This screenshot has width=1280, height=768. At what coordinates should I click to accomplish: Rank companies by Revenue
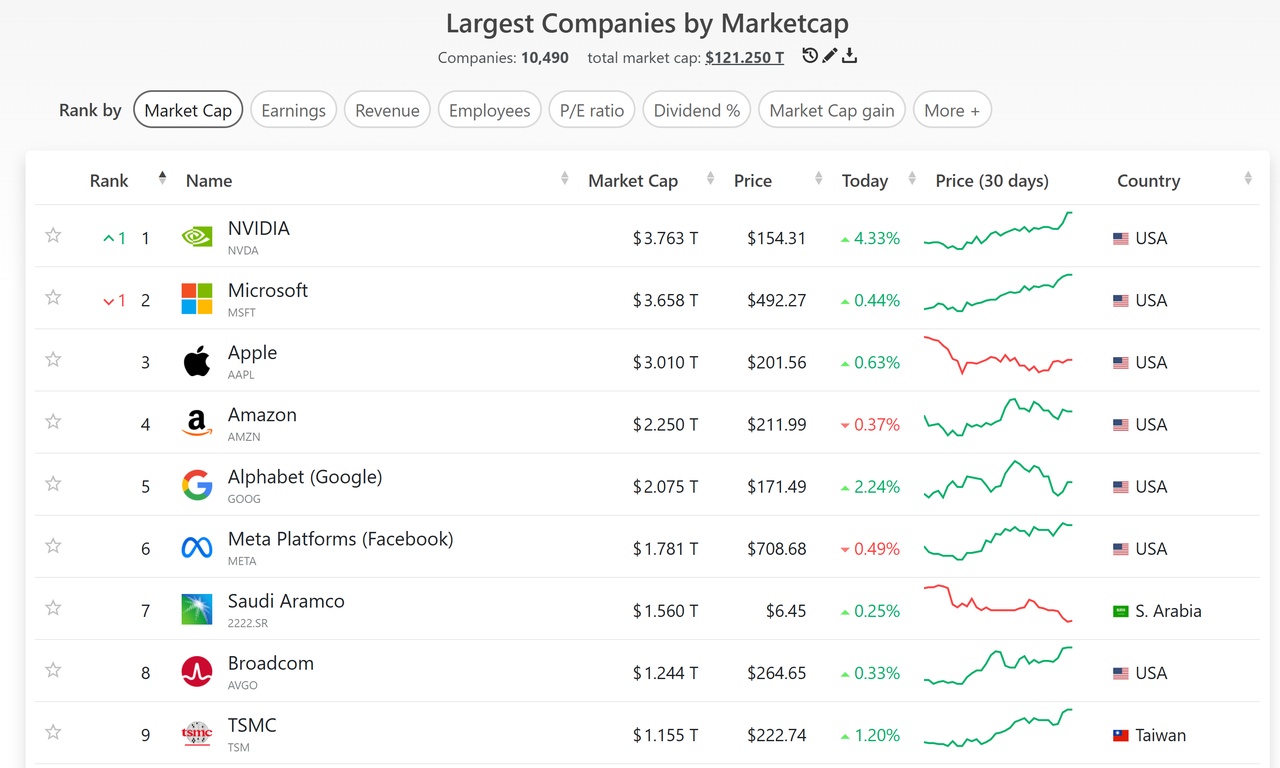pyautogui.click(x=387, y=110)
